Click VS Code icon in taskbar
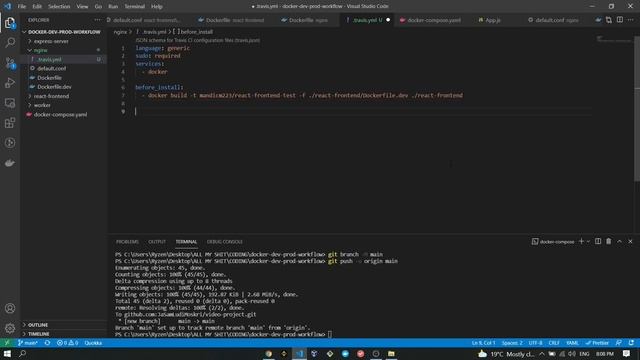 tap(299, 353)
